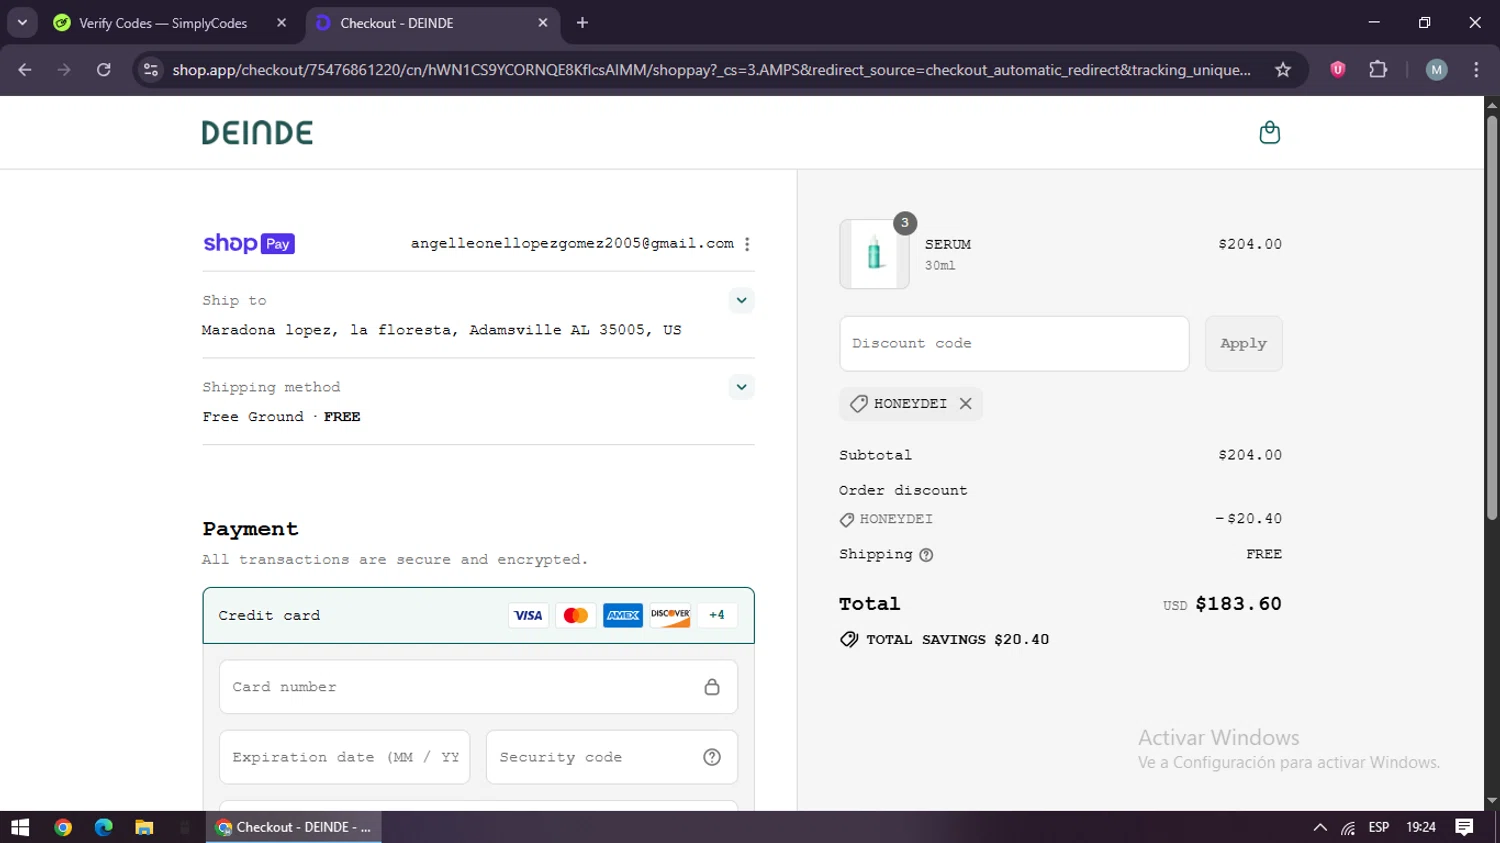The height and width of the screenshot is (843, 1500).
Task: Open the network Wi-Fi tray icon
Action: 1348,827
